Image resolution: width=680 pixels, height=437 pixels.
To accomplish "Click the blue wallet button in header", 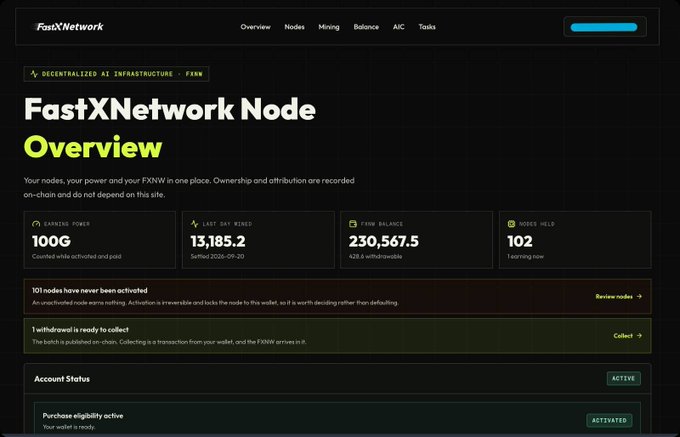I will pyautogui.click(x=605, y=27).
